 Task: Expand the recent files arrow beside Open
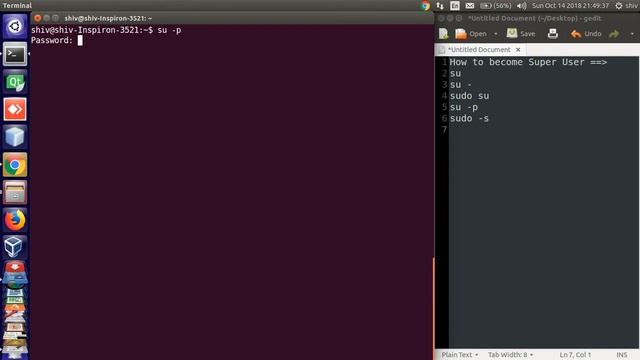tap(496, 34)
